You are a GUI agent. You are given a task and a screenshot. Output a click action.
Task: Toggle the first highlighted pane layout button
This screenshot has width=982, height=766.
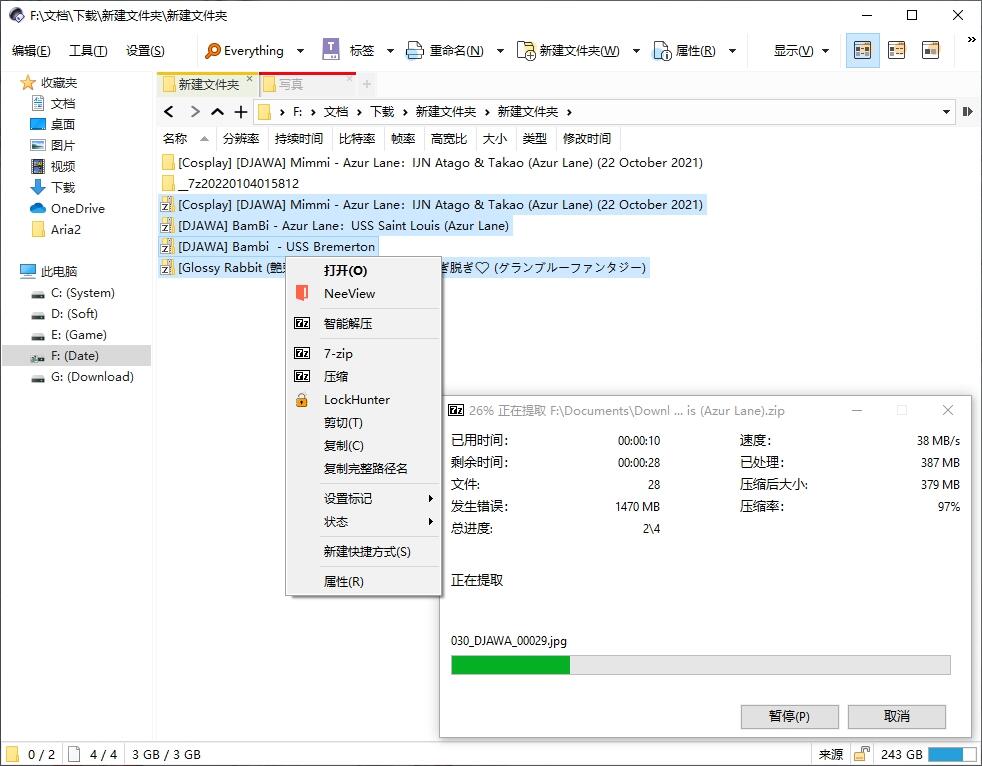click(862, 50)
